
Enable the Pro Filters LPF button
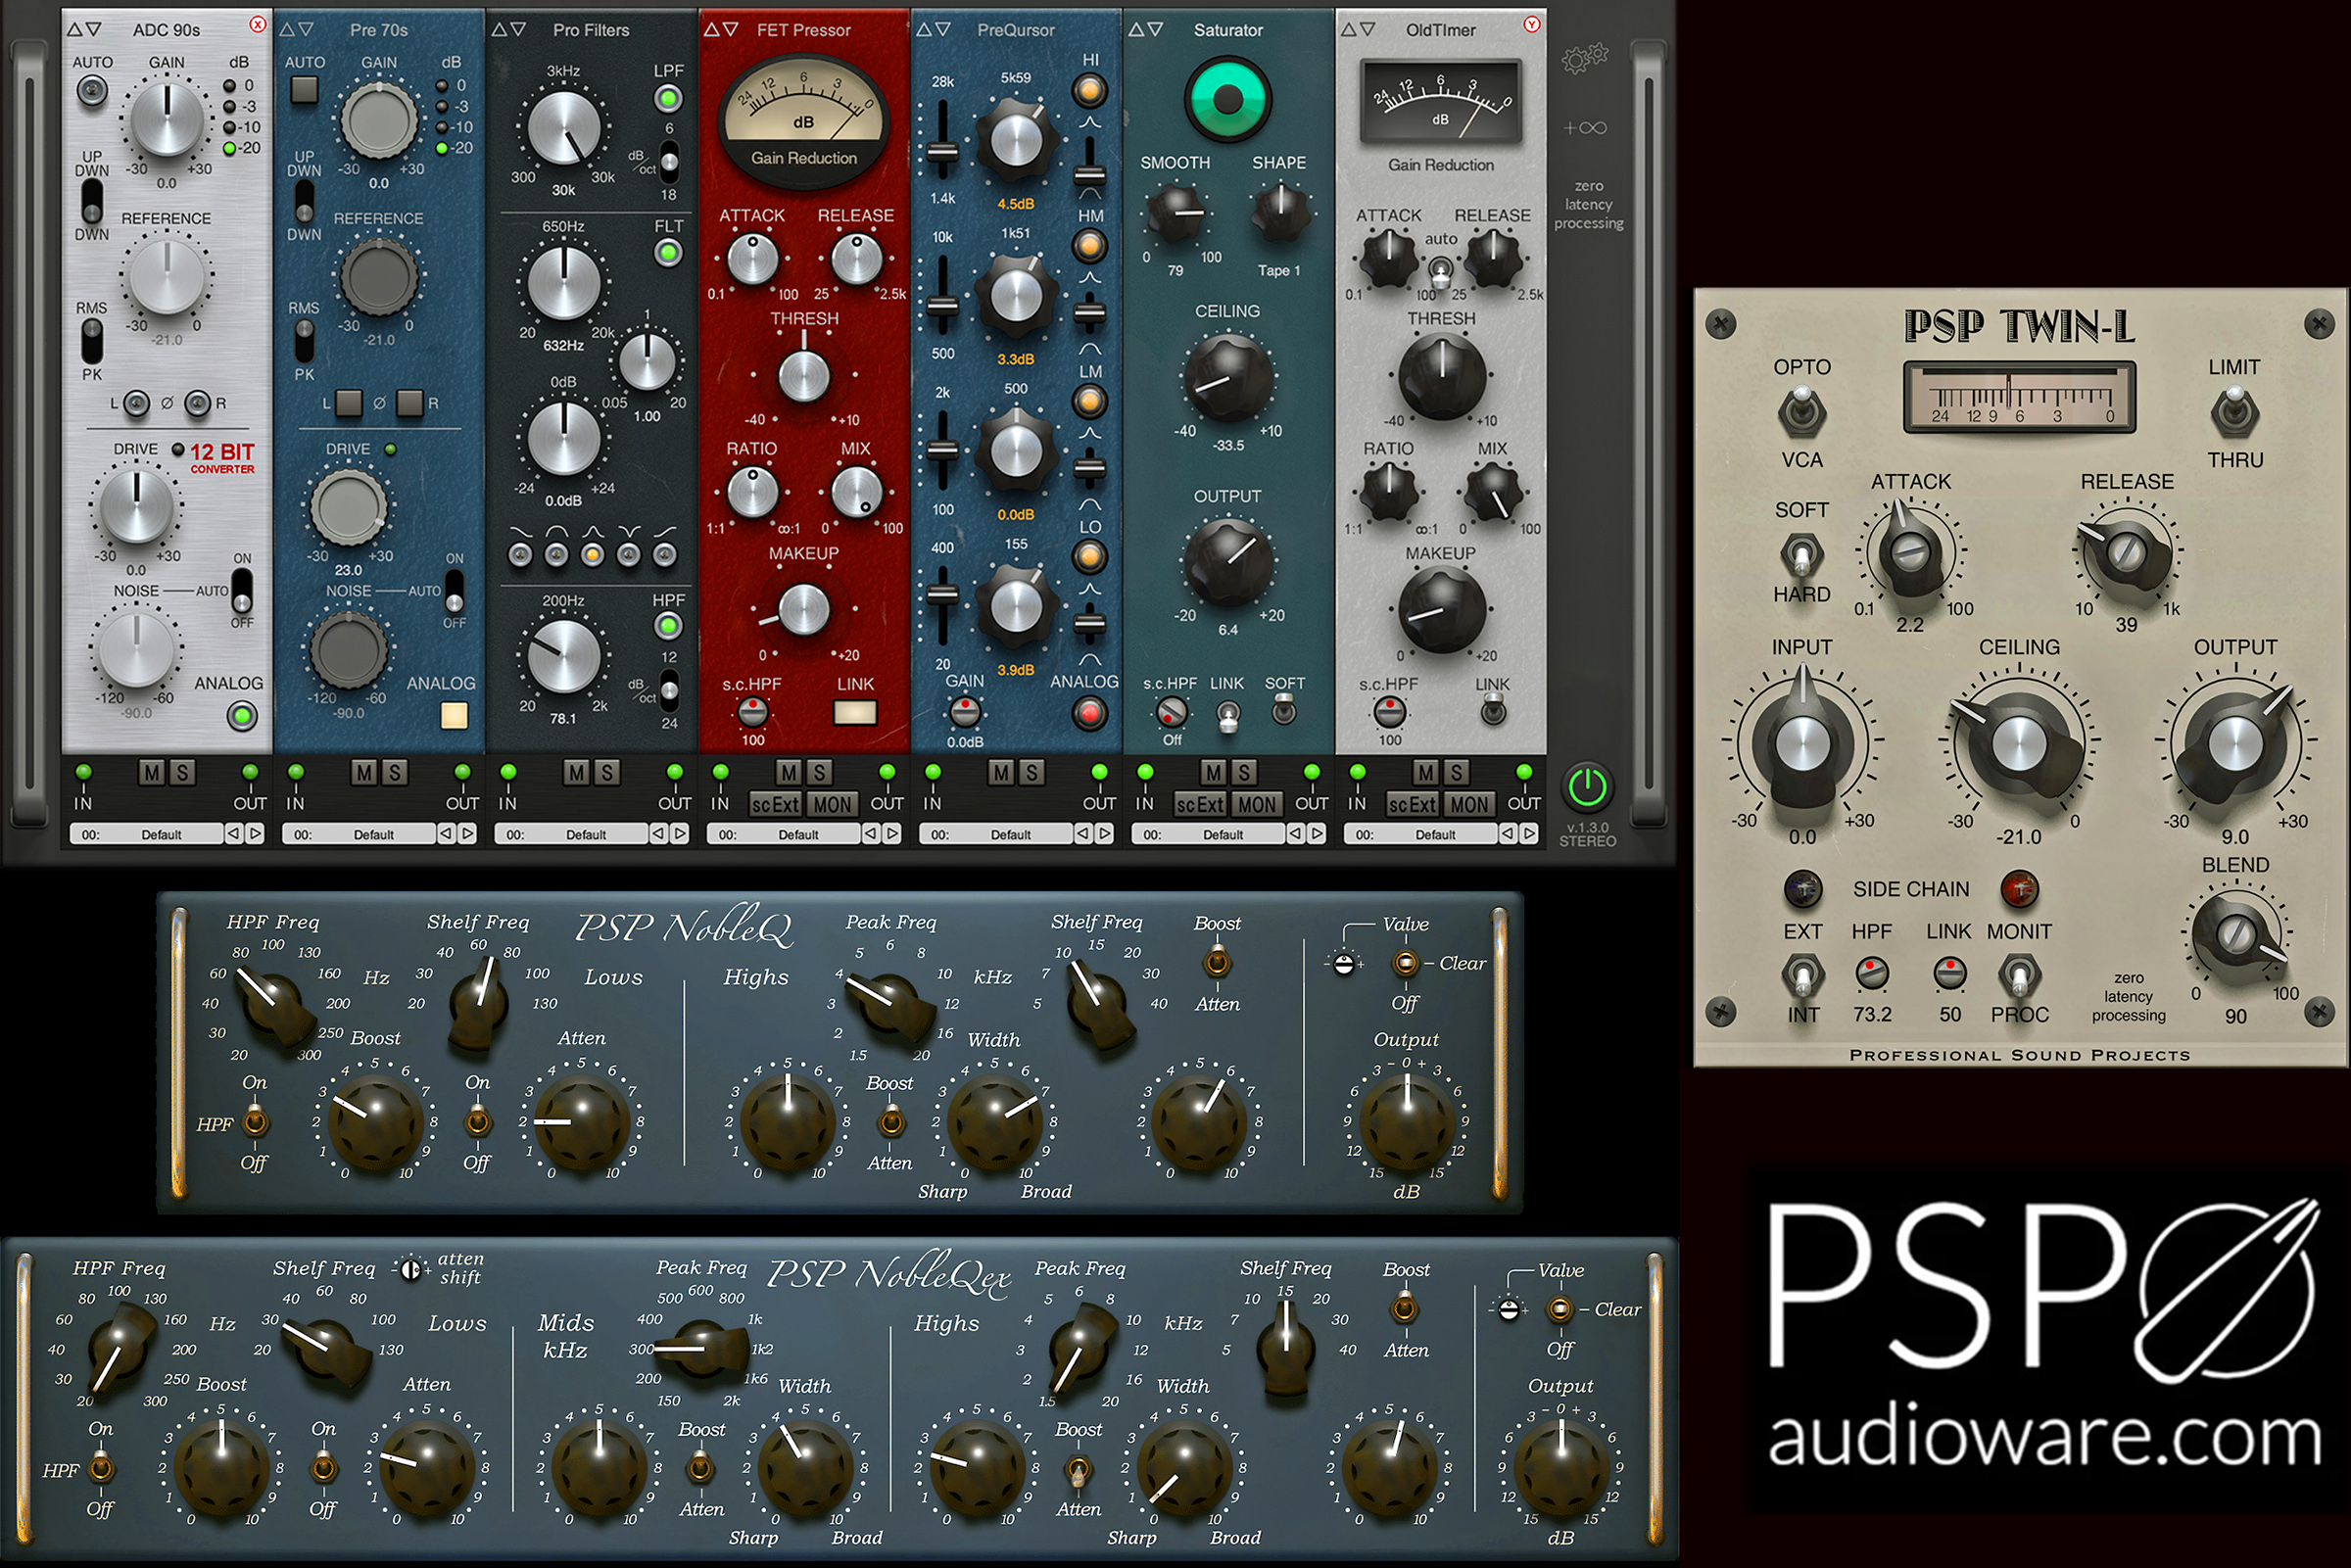pyautogui.click(x=668, y=98)
